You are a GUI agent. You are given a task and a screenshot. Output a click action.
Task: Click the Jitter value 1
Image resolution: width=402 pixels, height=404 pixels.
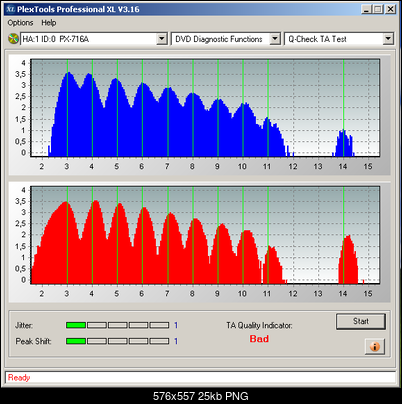click(176, 325)
